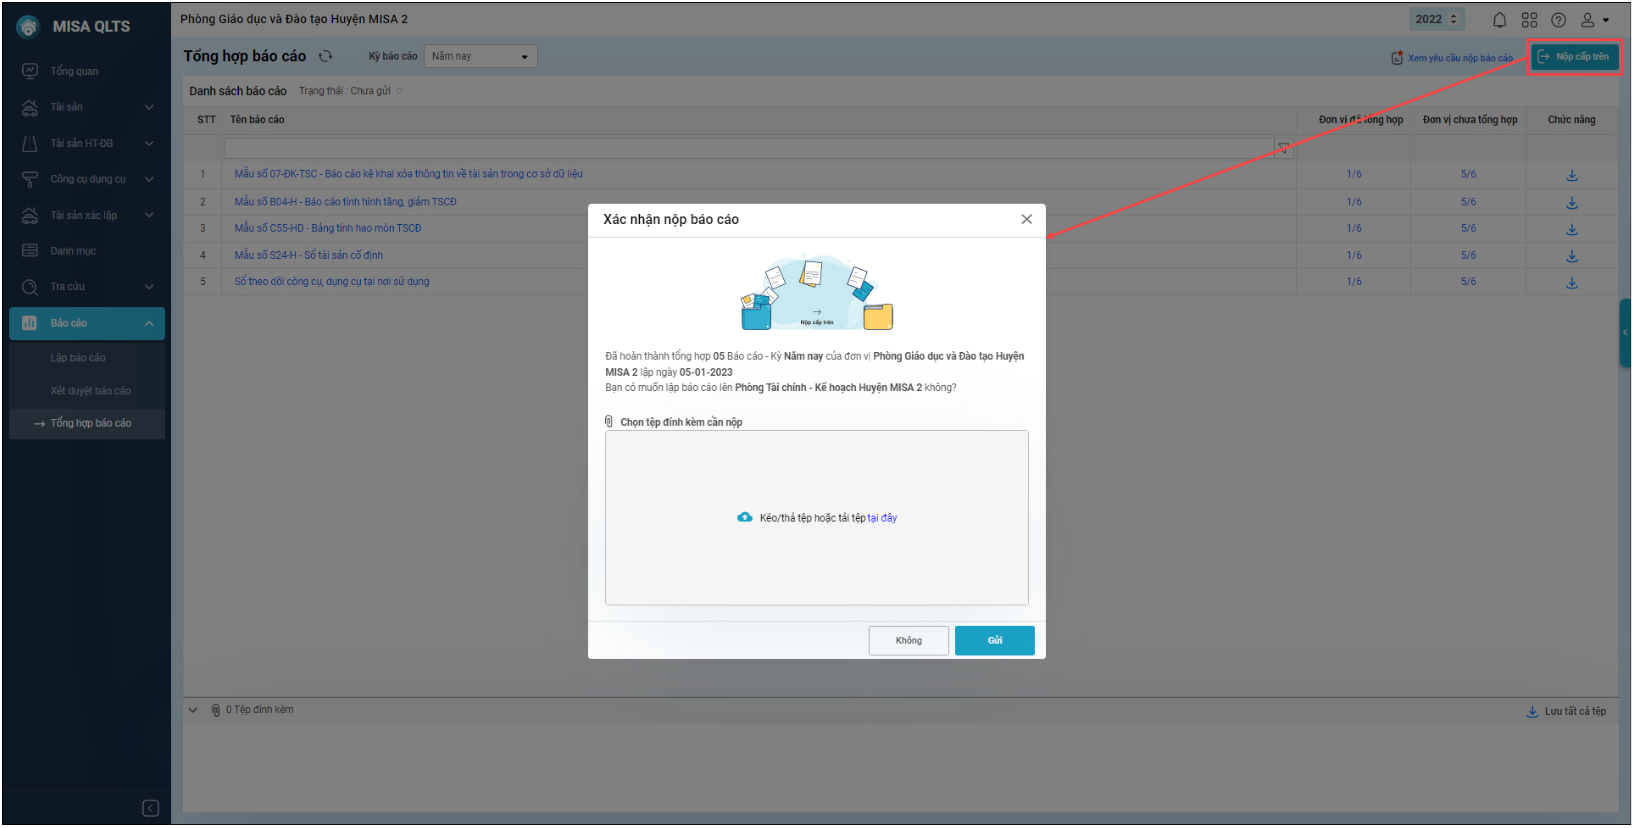Viewport: 1635px width, 828px height.
Task: Click the Chức năng column header
Action: (x=1572, y=120)
